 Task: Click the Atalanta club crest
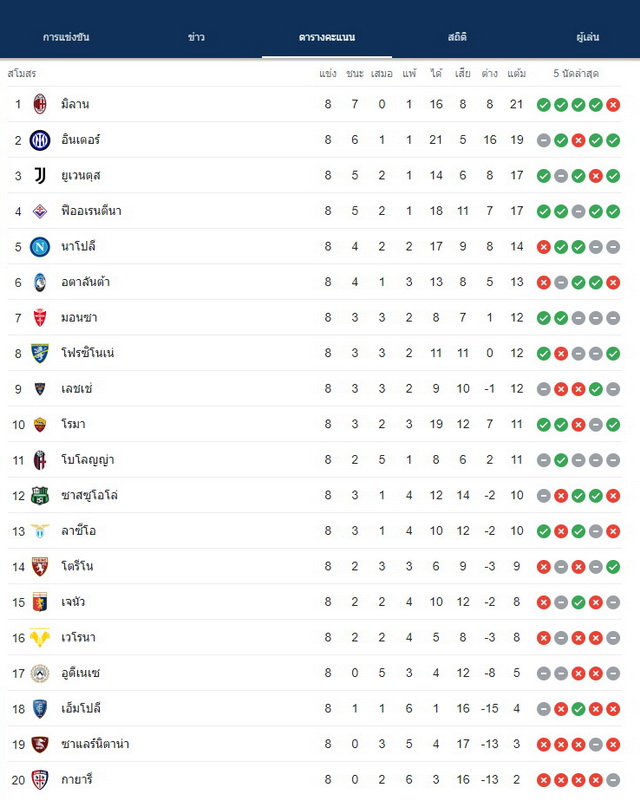pyautogui.click(x=40, y=282)
